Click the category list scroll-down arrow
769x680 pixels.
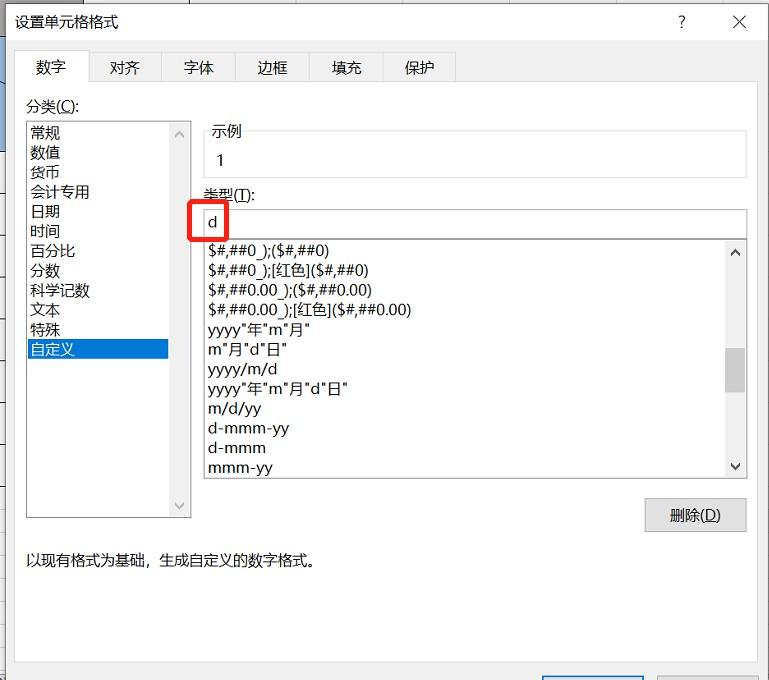coord(179,505)
